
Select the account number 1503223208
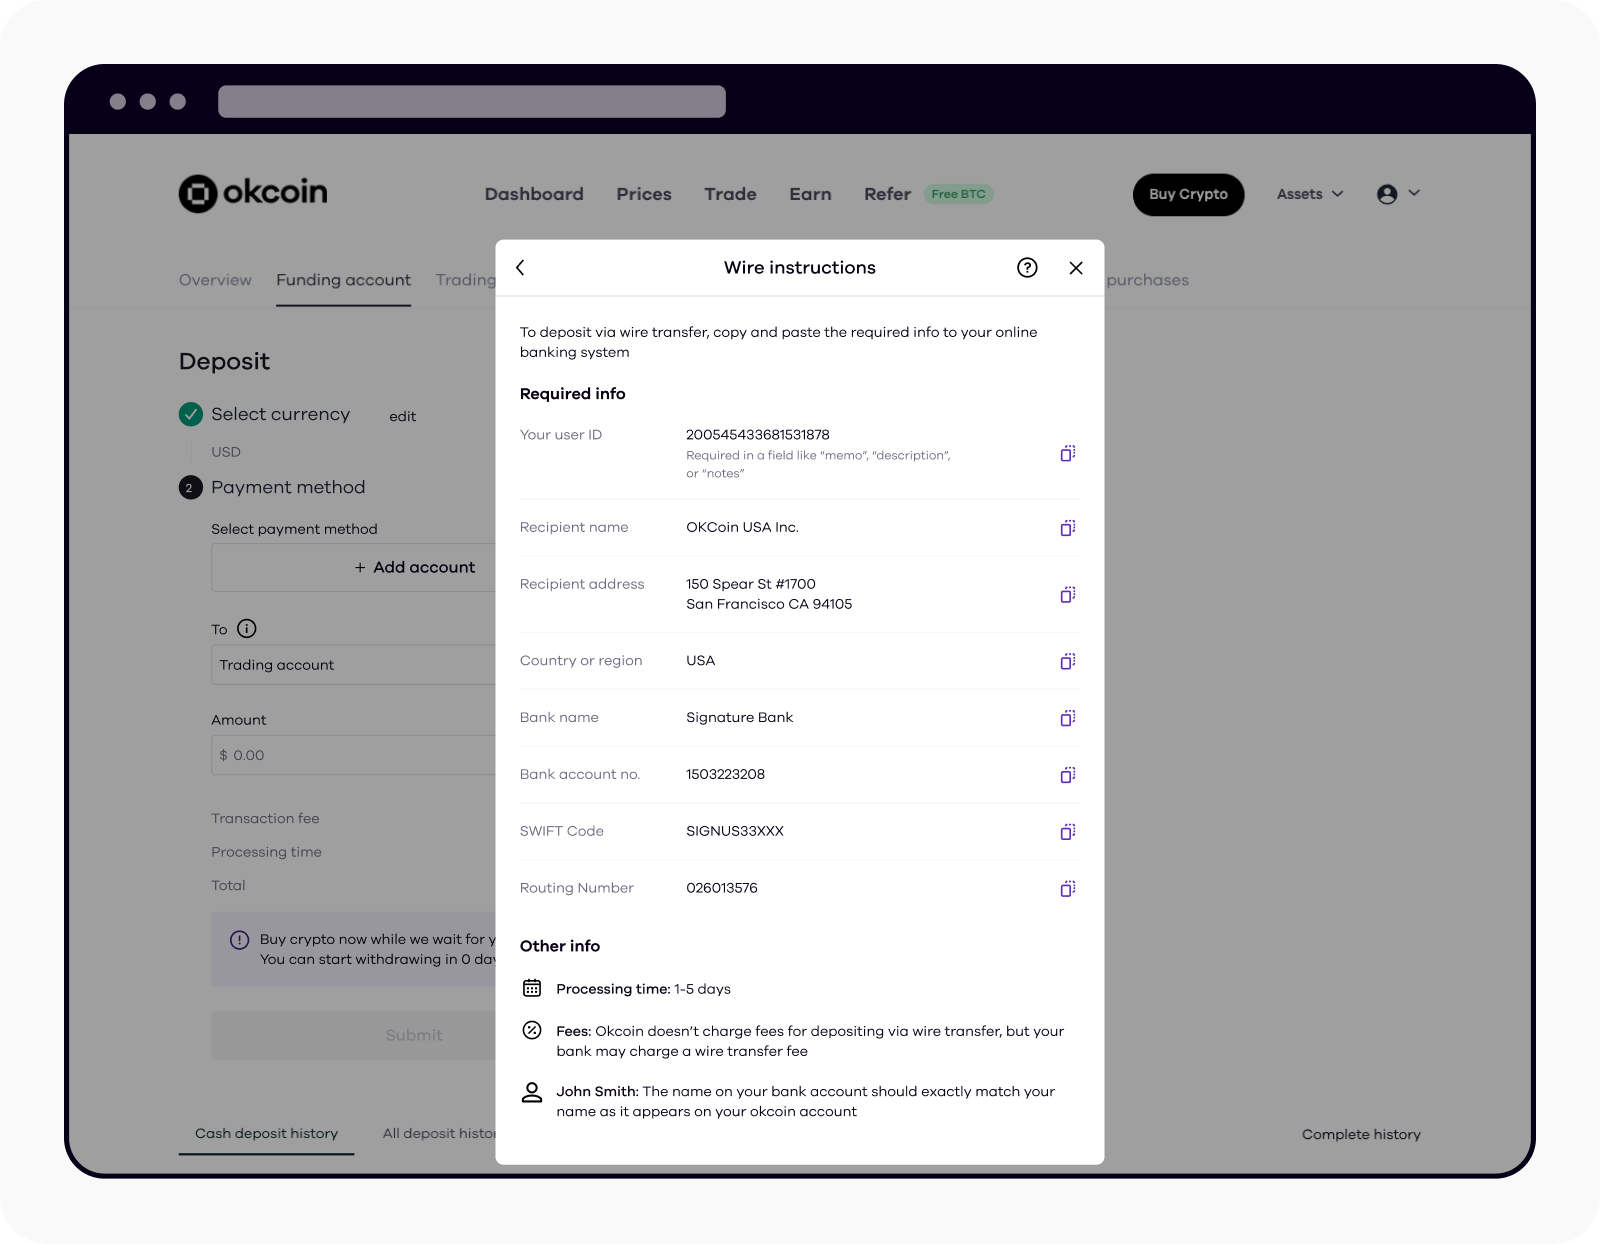[725, 774]
